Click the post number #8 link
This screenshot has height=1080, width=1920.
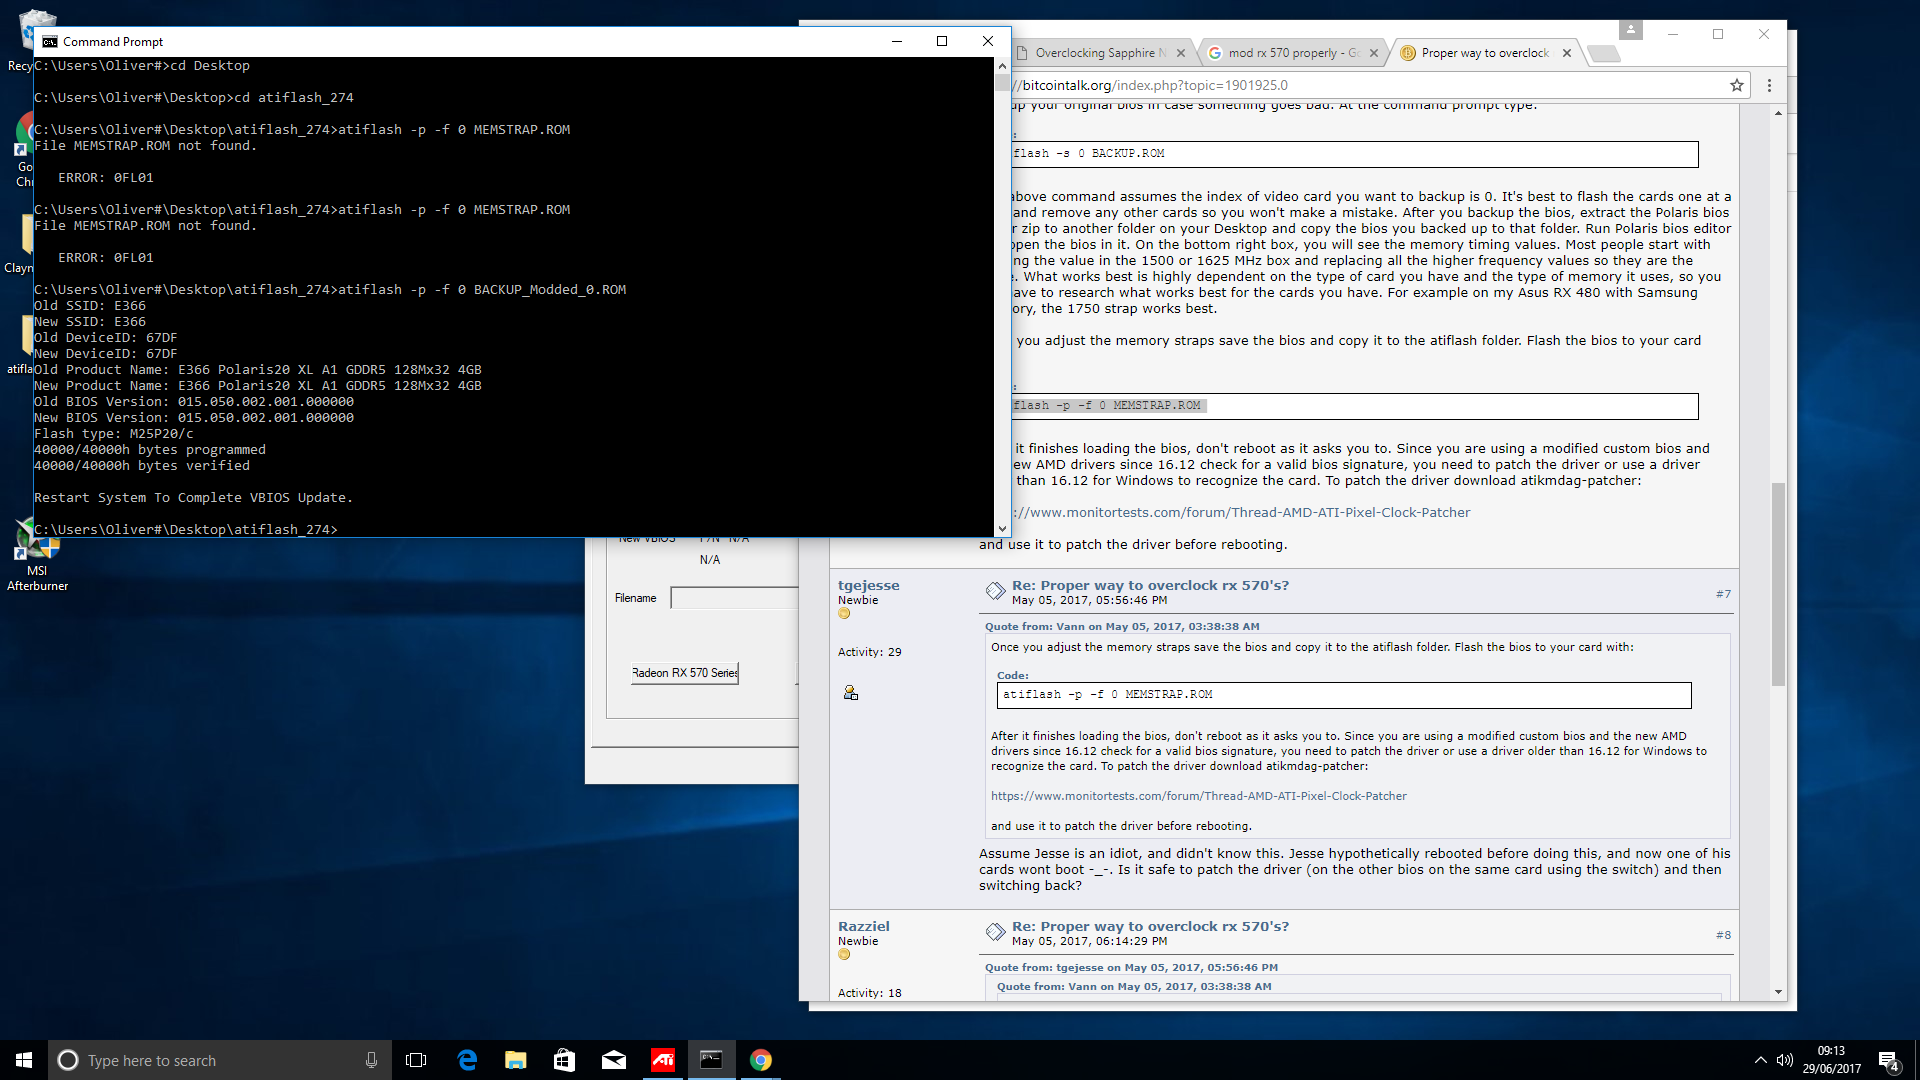coord(1723,935)
